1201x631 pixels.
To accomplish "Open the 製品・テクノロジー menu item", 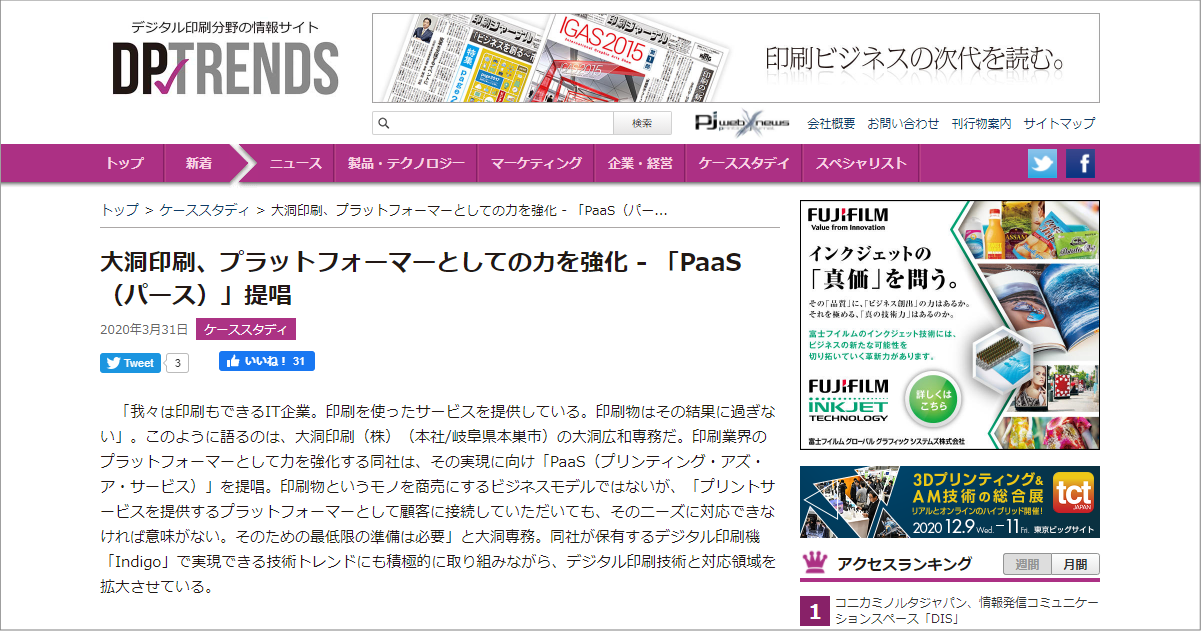I will click(x=406, y=163).
